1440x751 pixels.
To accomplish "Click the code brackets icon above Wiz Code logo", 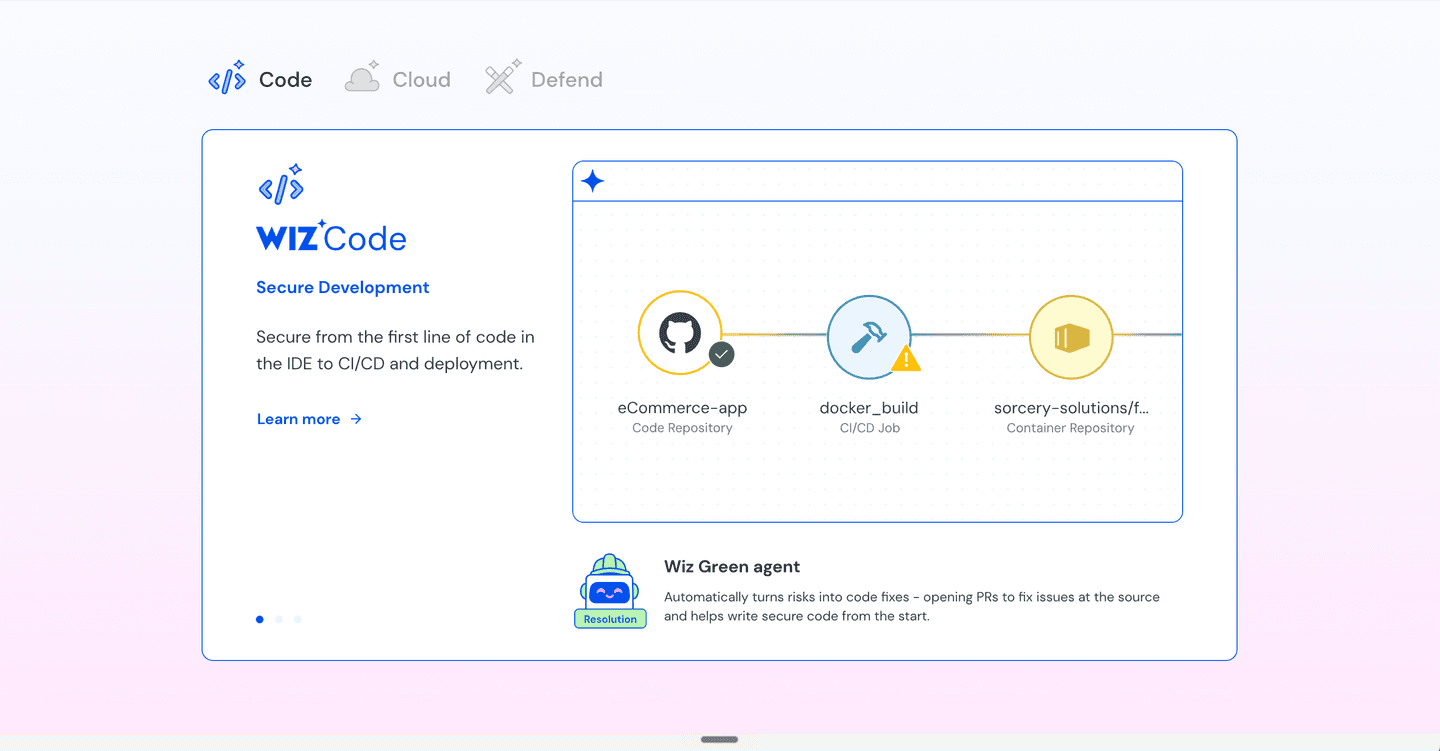I will pos(281,185).
